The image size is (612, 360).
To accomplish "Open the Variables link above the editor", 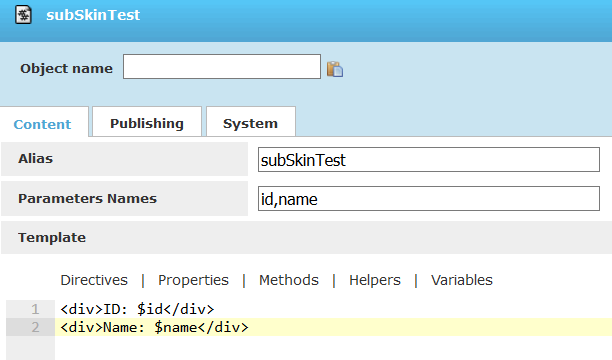I will click(x=462, y=280).
